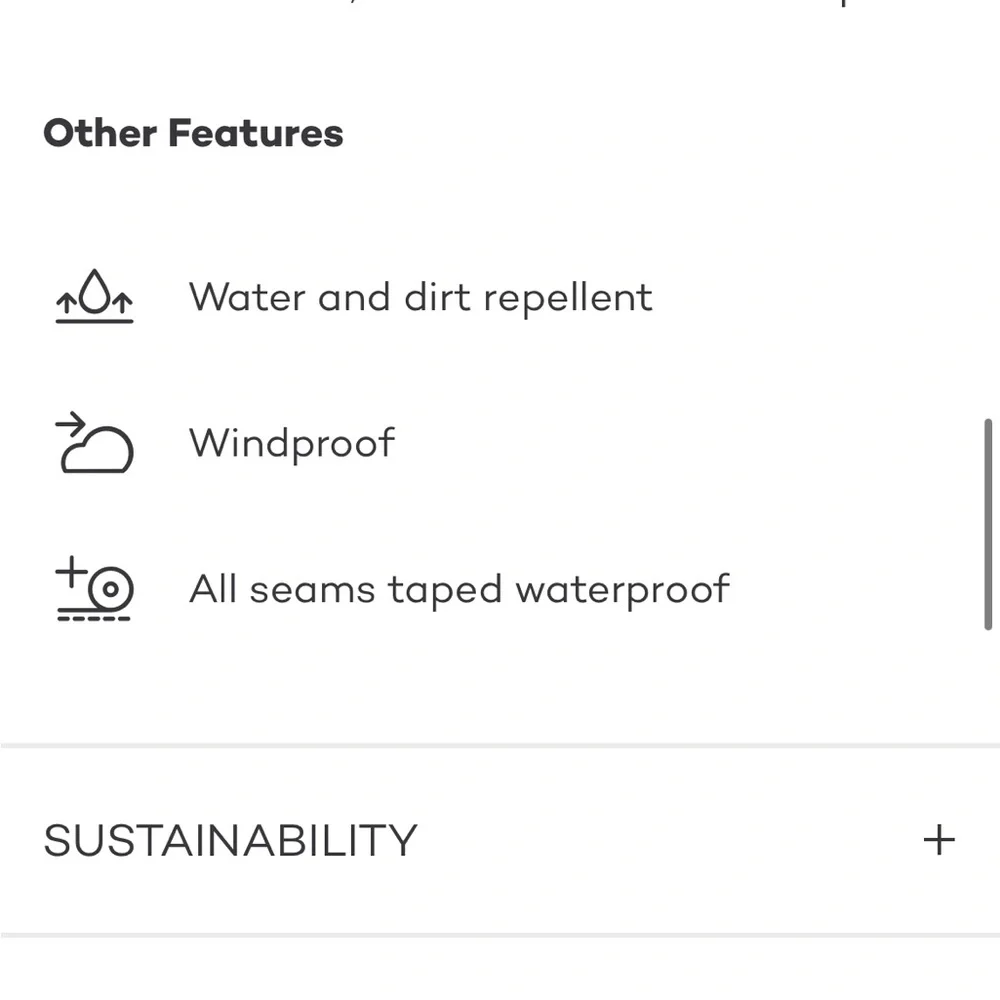Click the word 'waterproof' in third feature

tap(622, 589)
